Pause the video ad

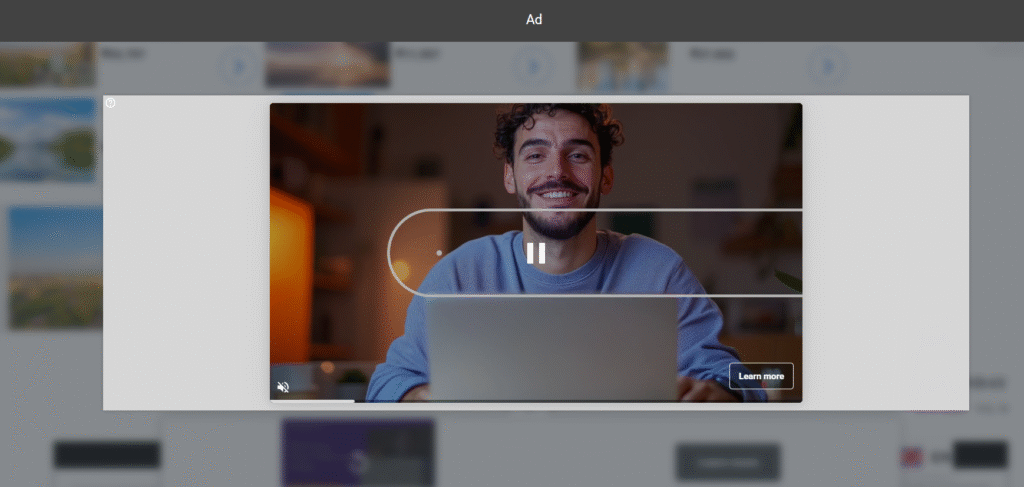[536, 253]
